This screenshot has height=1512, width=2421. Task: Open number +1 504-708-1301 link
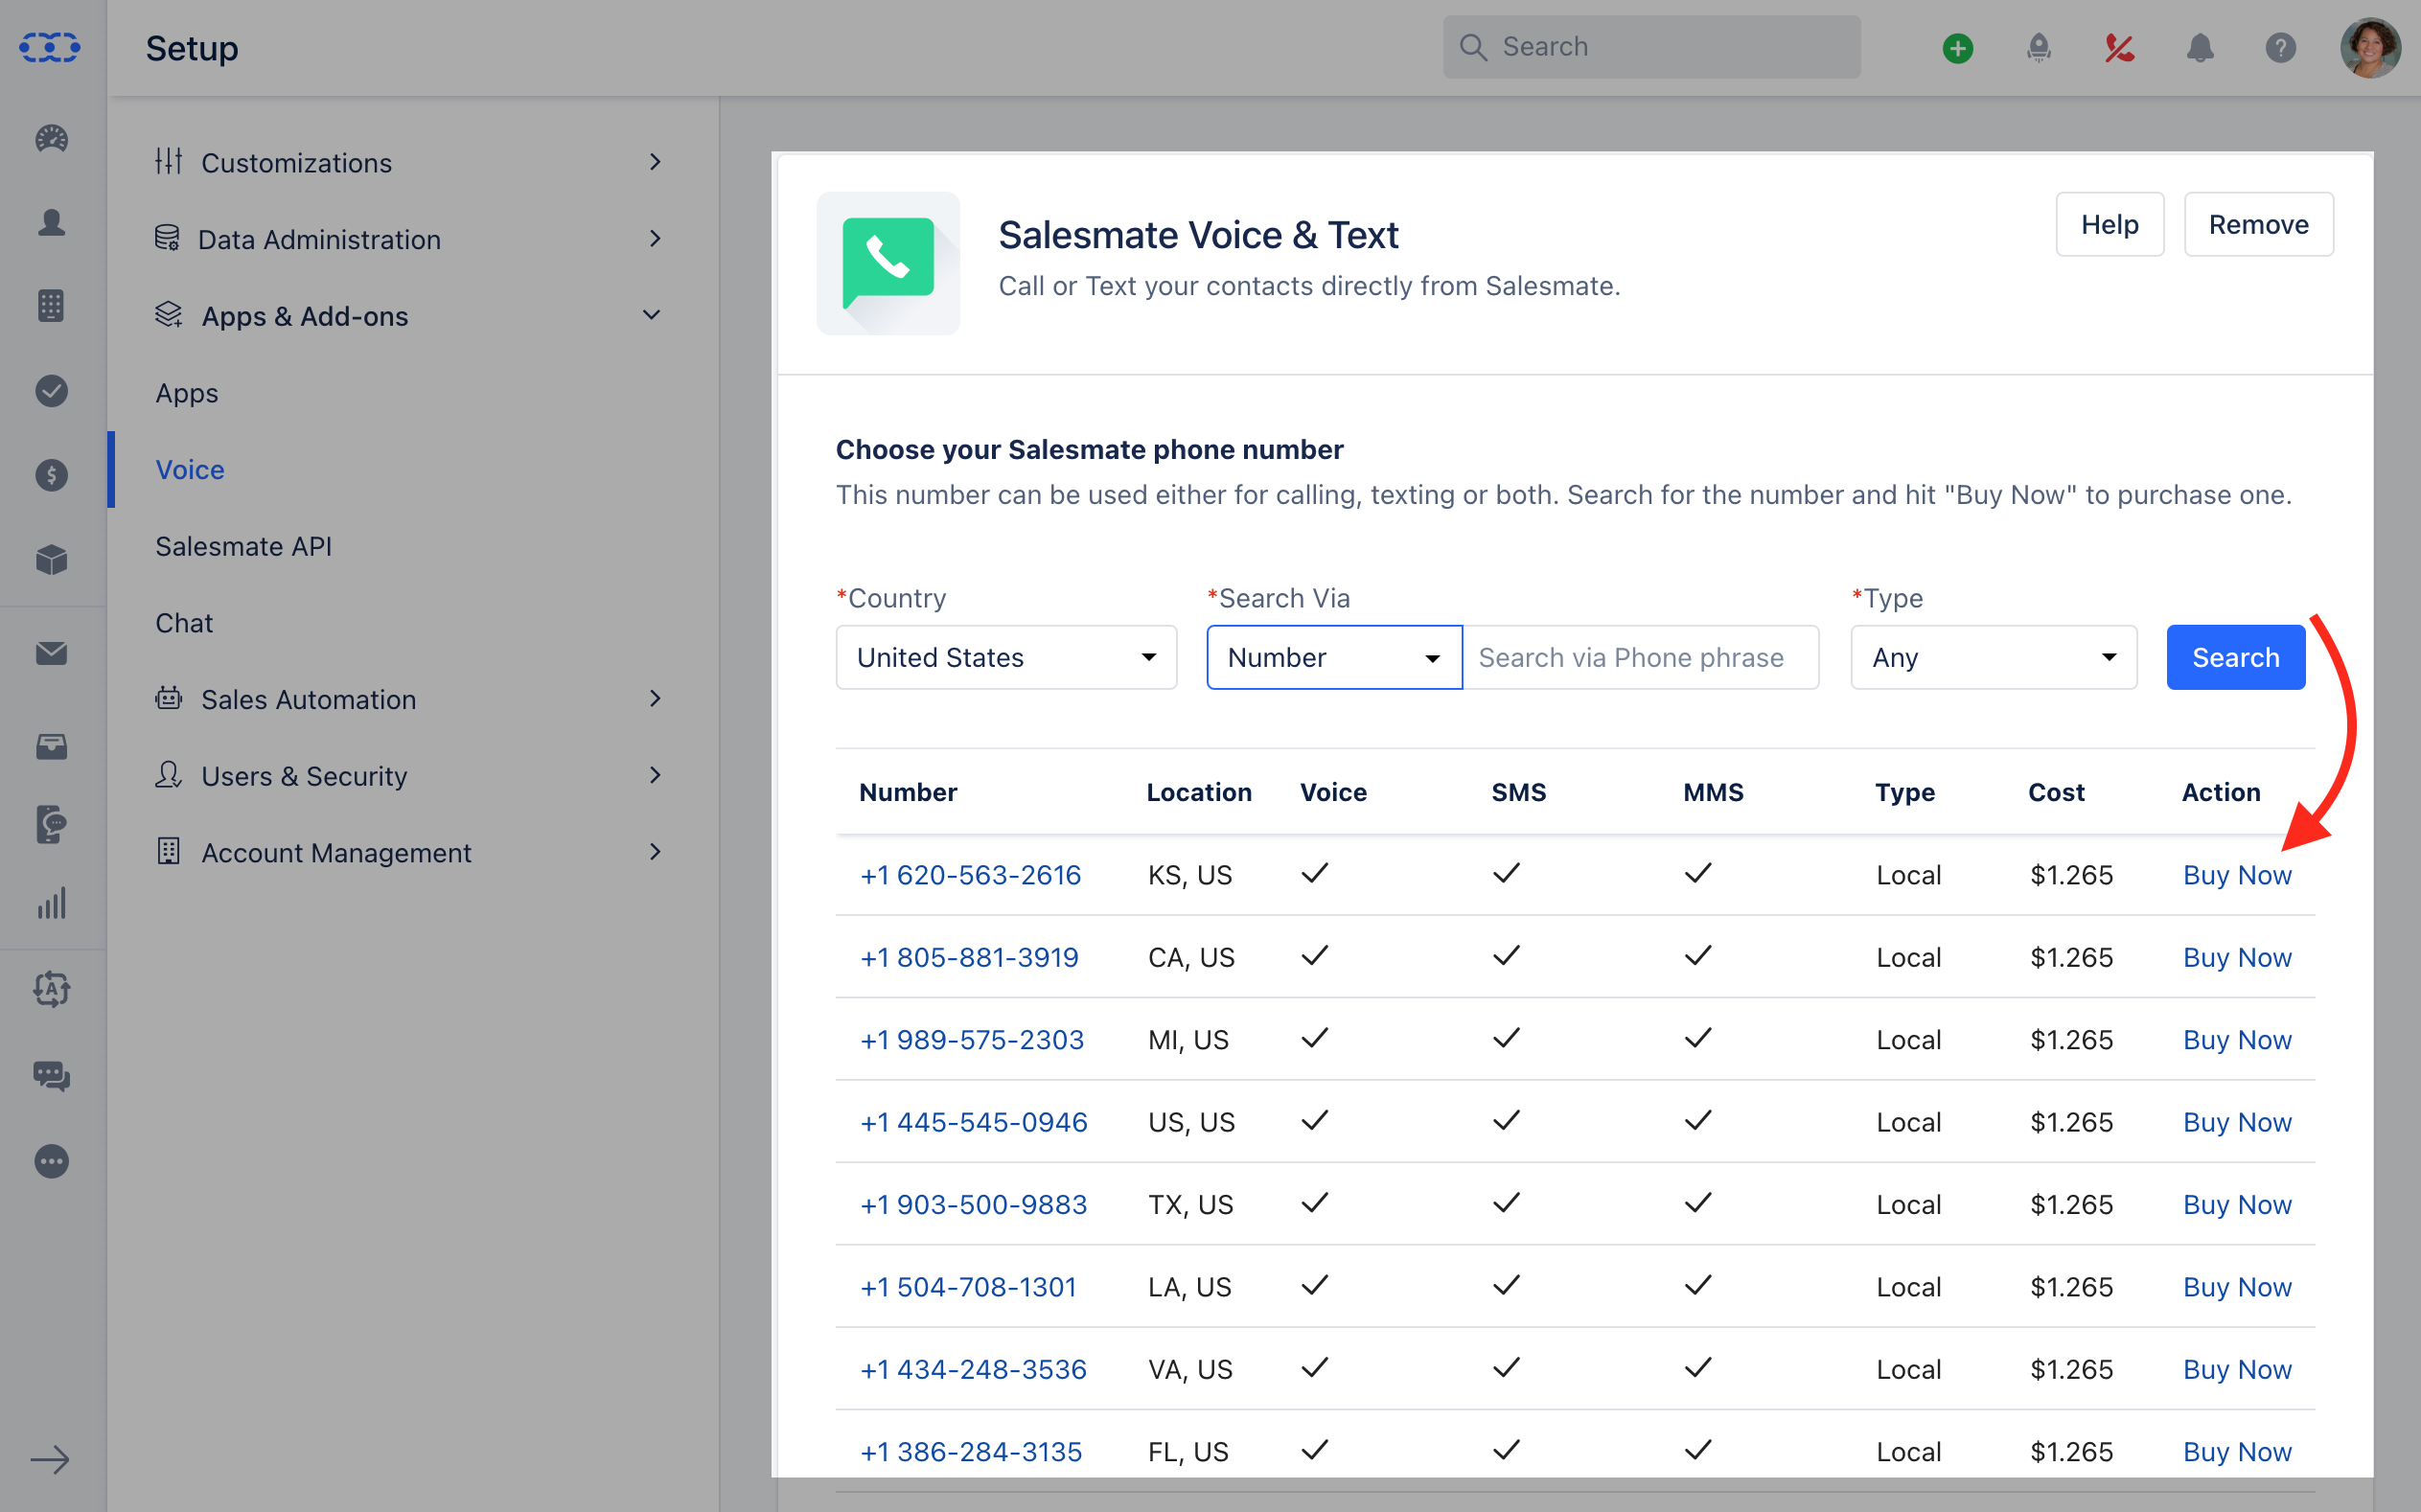(968, 1287)
